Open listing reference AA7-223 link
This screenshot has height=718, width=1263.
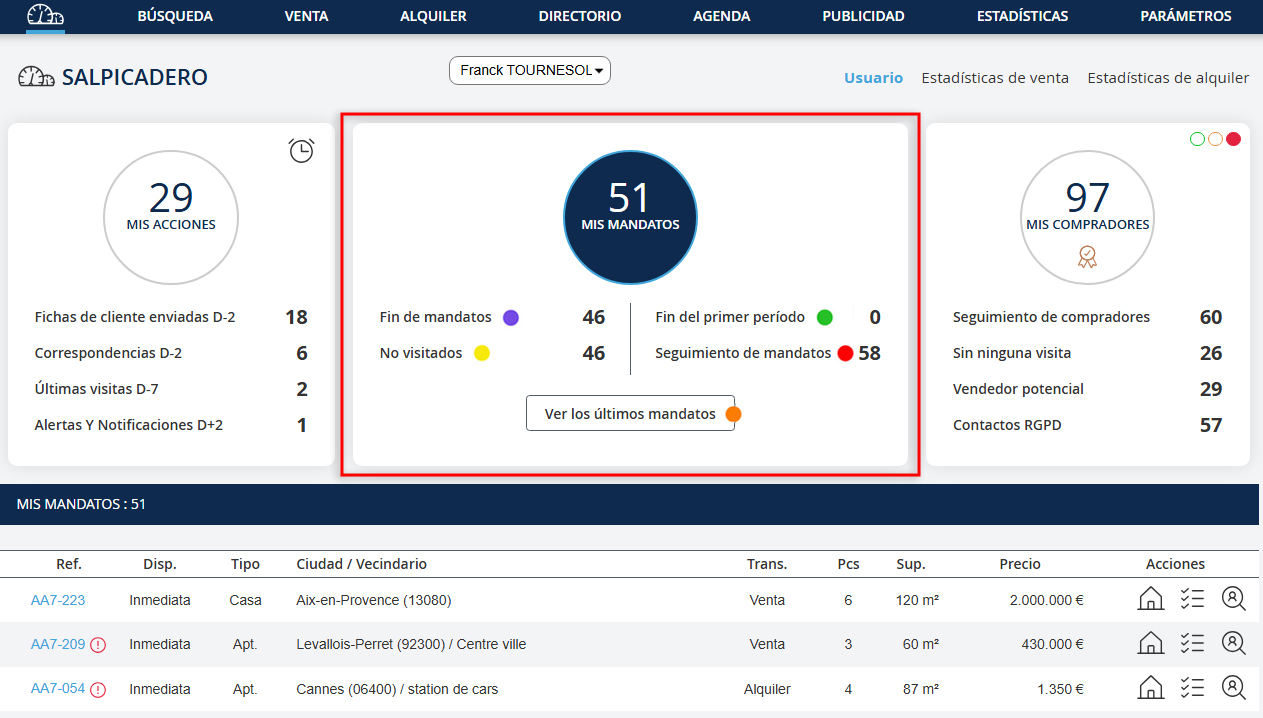(x=58, y=600)
